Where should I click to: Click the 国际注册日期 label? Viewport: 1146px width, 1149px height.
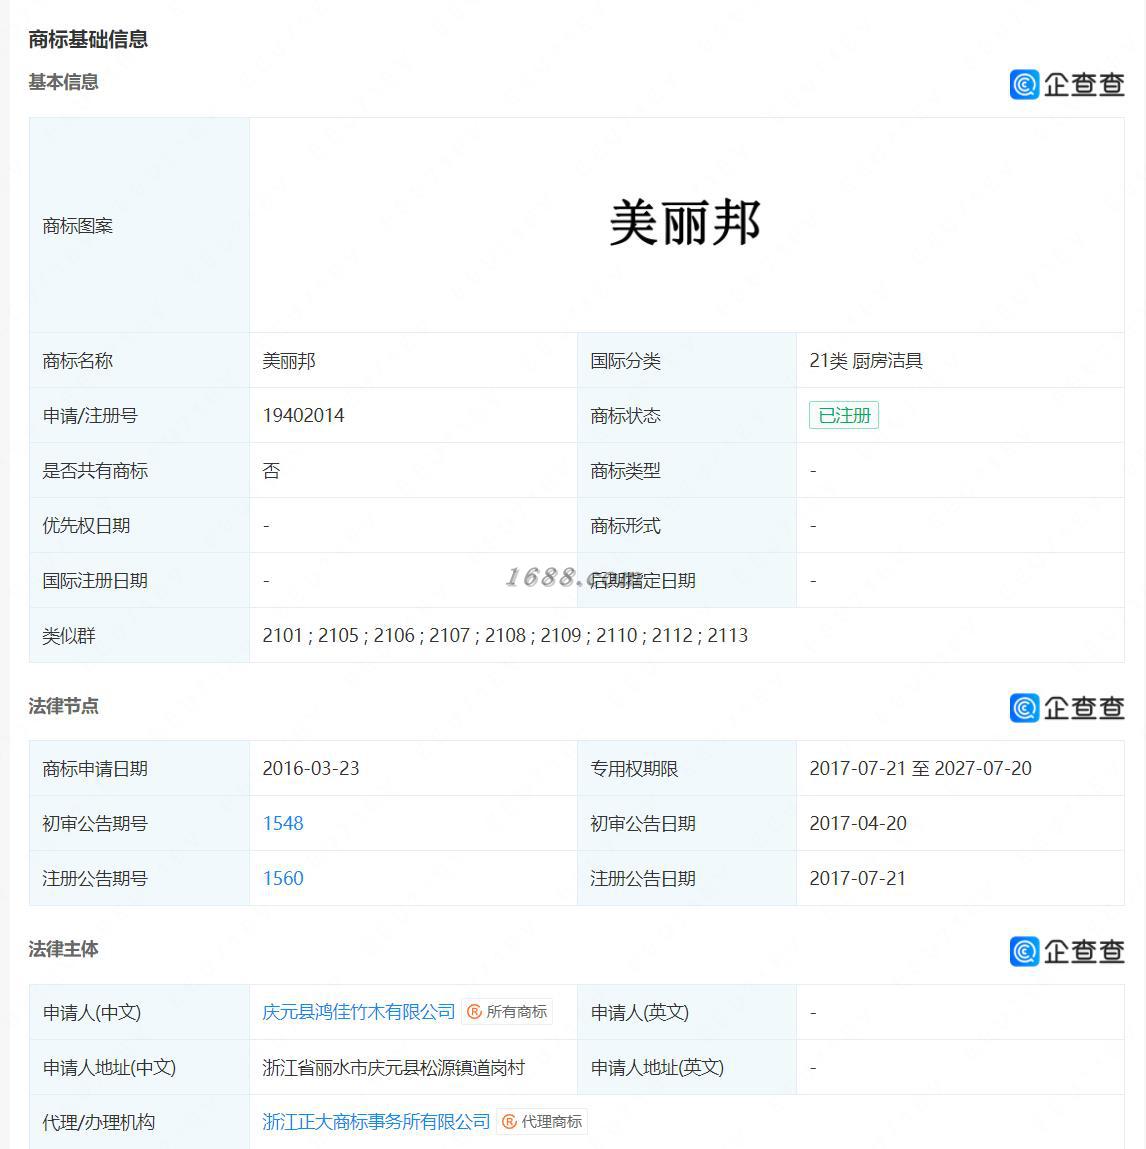point(95,580)
